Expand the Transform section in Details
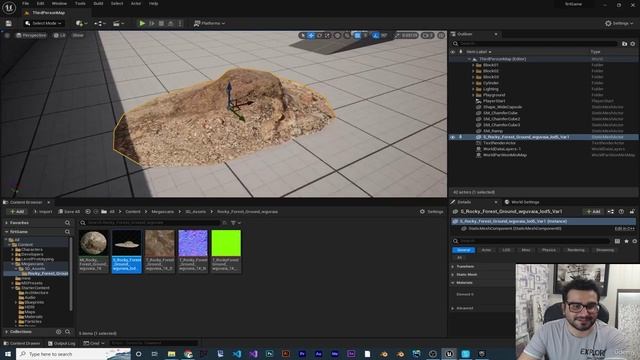The height and width of the screenshot is (360, 640). click(x=453, y=267)
